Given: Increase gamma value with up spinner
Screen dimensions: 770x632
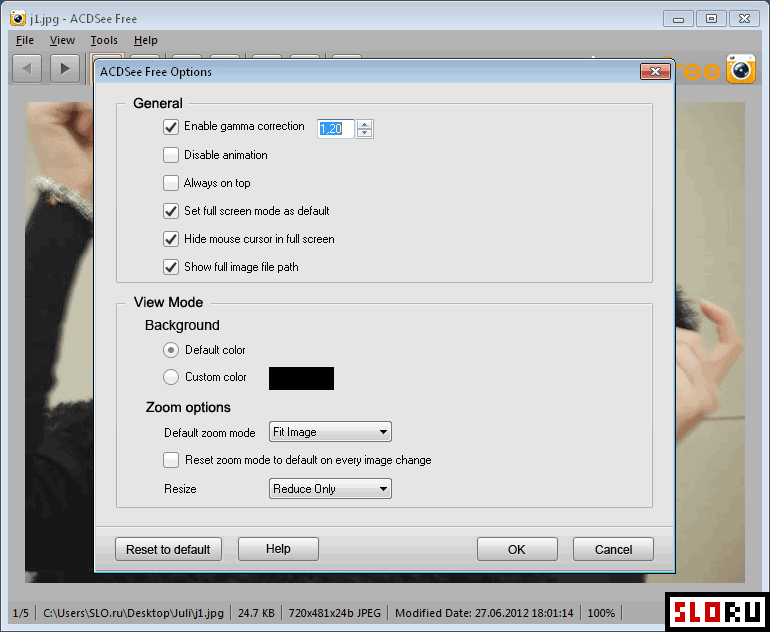Looking at the screenshot, I should point(364,124).
